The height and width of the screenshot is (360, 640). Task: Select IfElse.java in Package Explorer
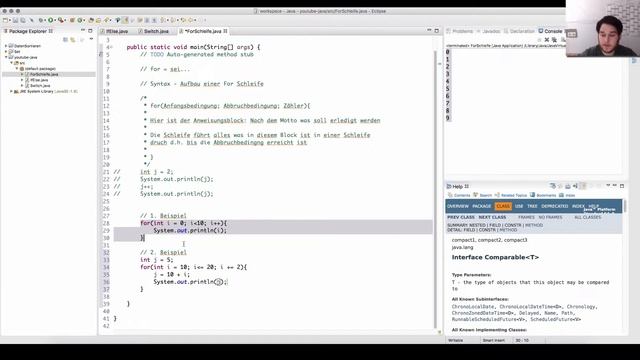pyautogui.click(x=39, y=80)
